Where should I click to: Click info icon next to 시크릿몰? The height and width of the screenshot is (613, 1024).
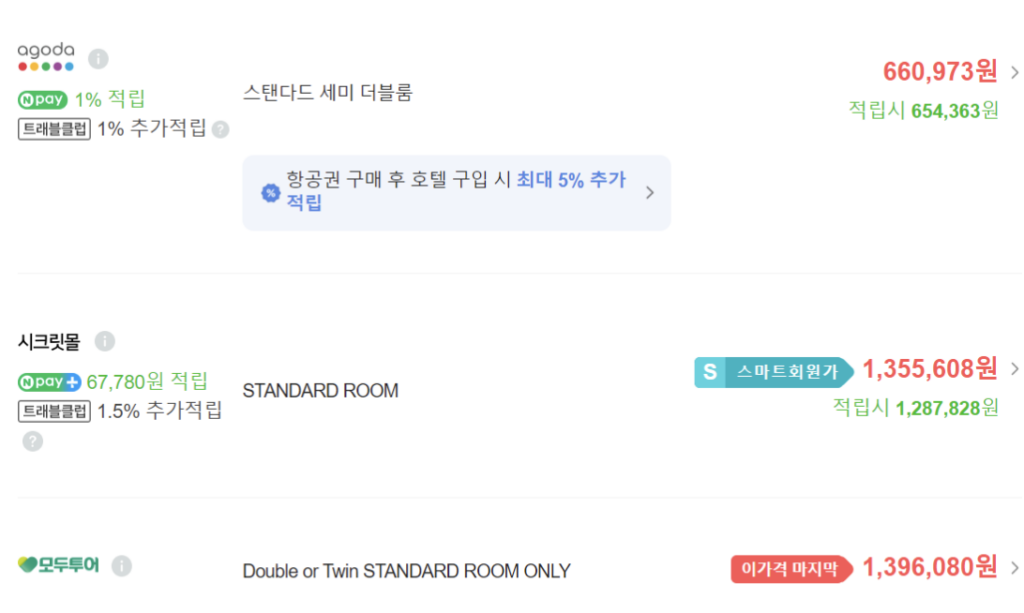coord(105,342)
